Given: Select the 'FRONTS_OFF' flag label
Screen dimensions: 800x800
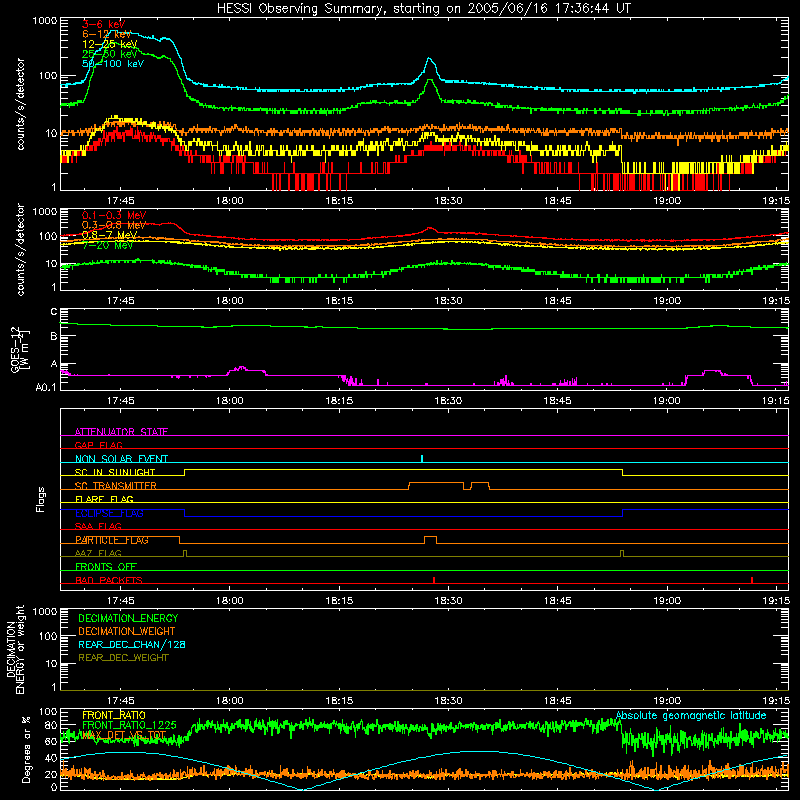Looking at the screenshot, I should [x=106, y=567].
